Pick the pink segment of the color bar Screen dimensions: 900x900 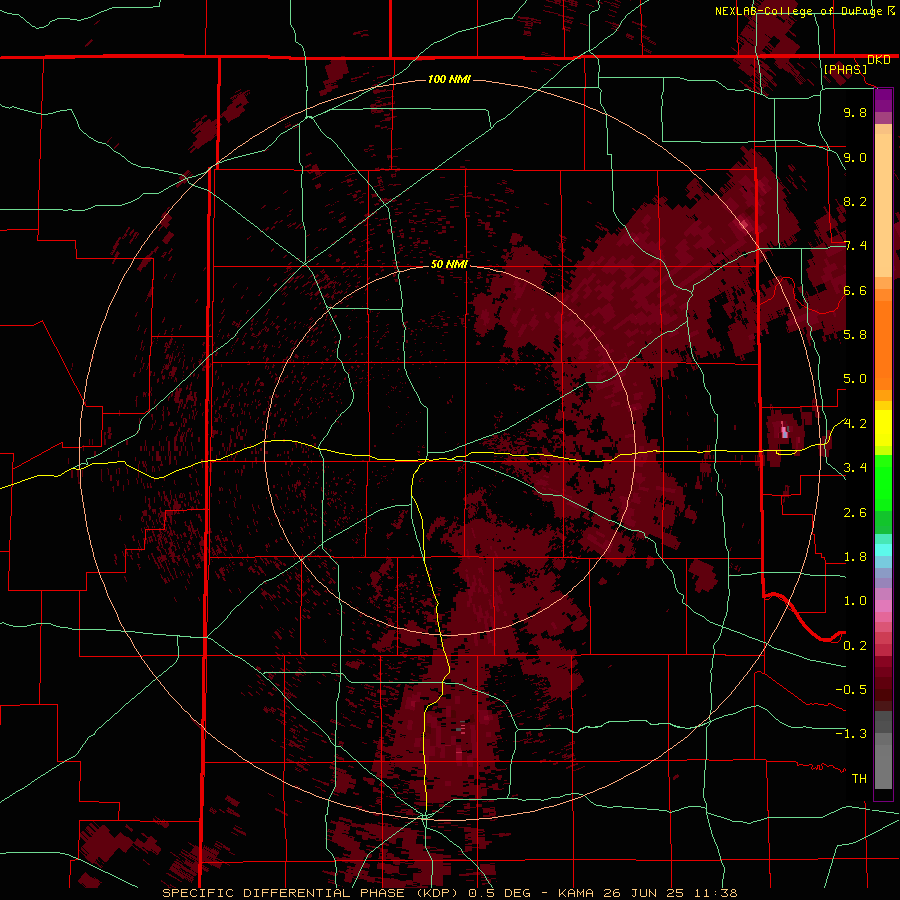click(x=883, y=606)
